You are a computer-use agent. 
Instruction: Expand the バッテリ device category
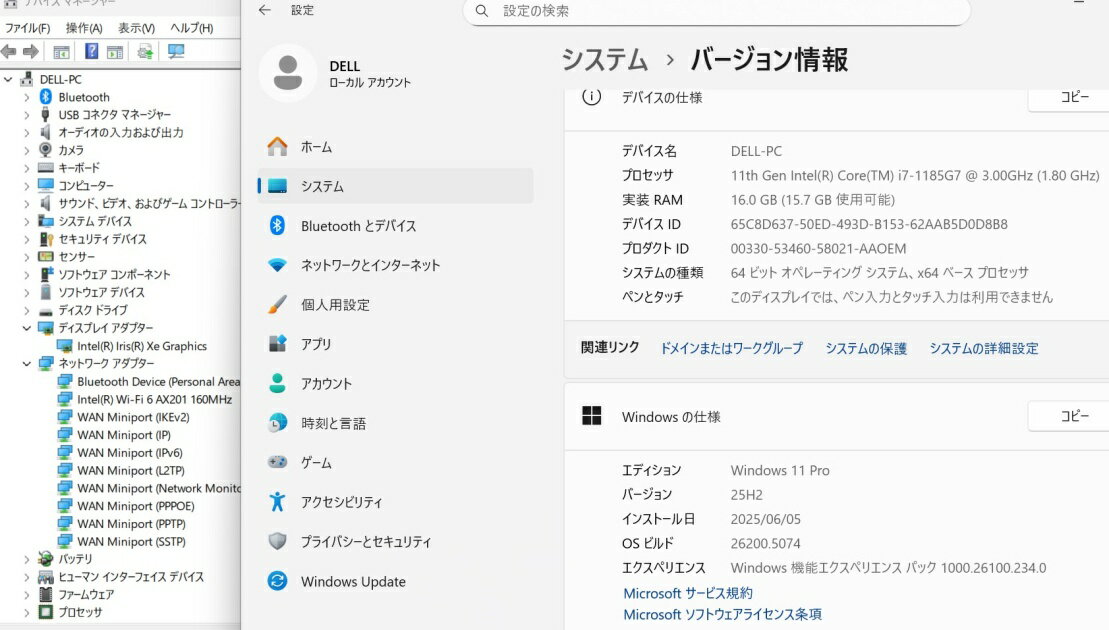[x=27, y=559]
